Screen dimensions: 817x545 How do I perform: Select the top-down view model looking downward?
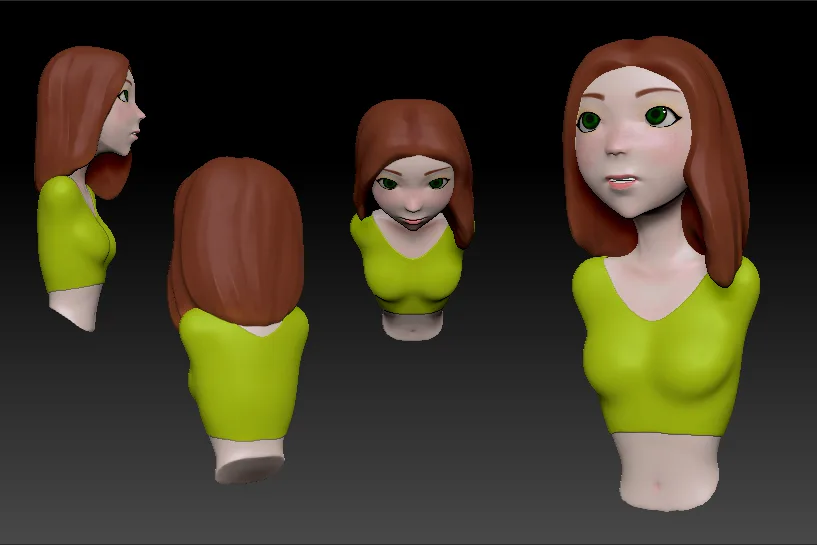(412, 219)
